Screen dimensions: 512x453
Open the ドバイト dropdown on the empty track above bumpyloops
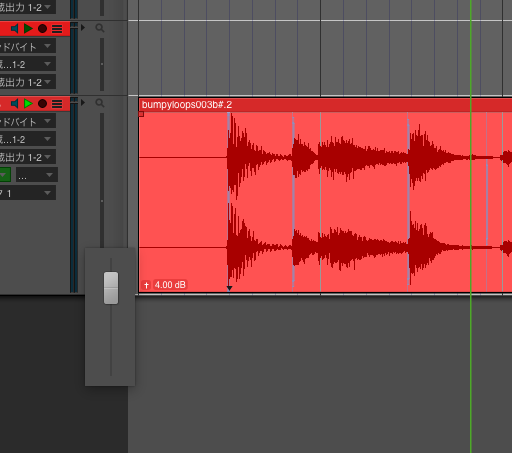(x=27, y=46)
